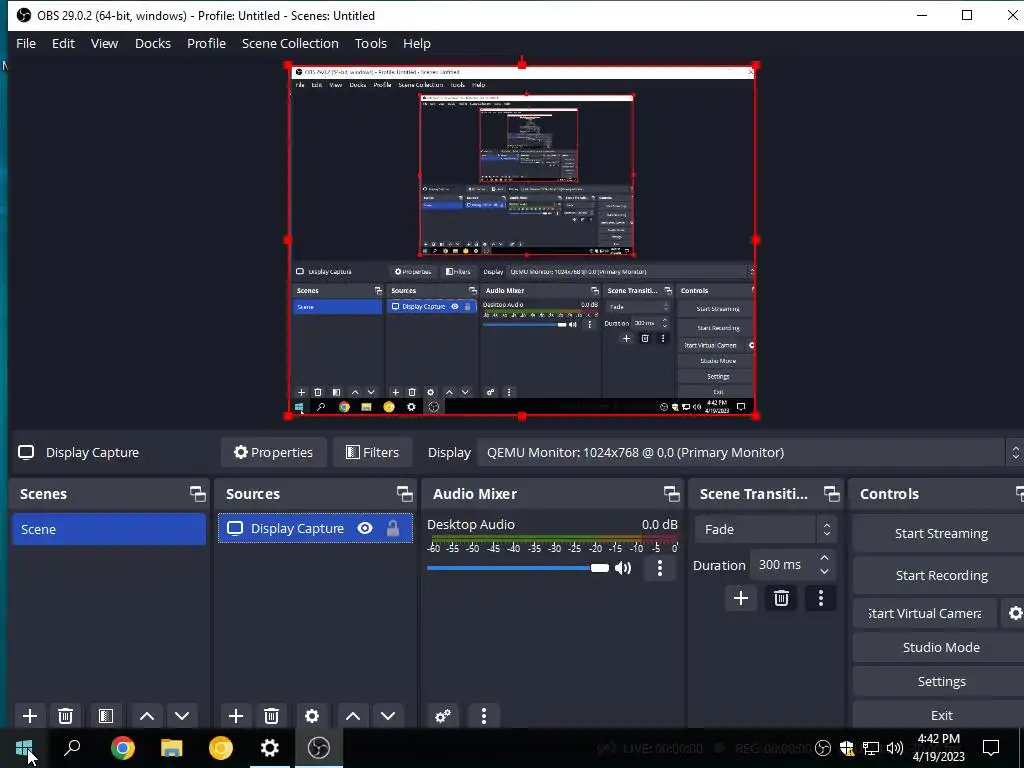The width and height of the screenshot is (1024, 768).
Task: Open Windows Settings gear in taskbar
Action: point(270,748)
